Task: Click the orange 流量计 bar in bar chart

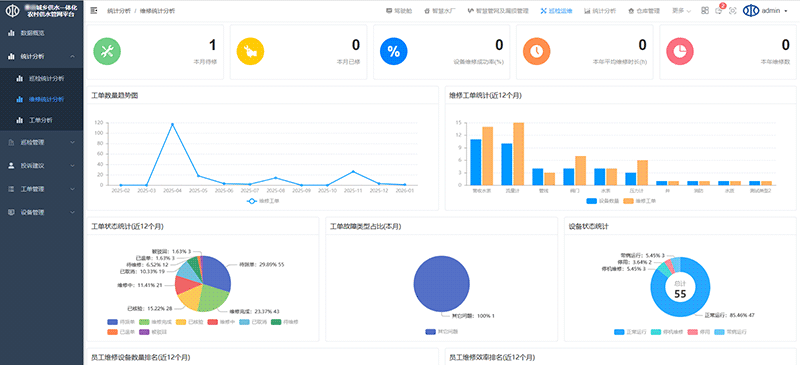Action: tap(518, 154)
